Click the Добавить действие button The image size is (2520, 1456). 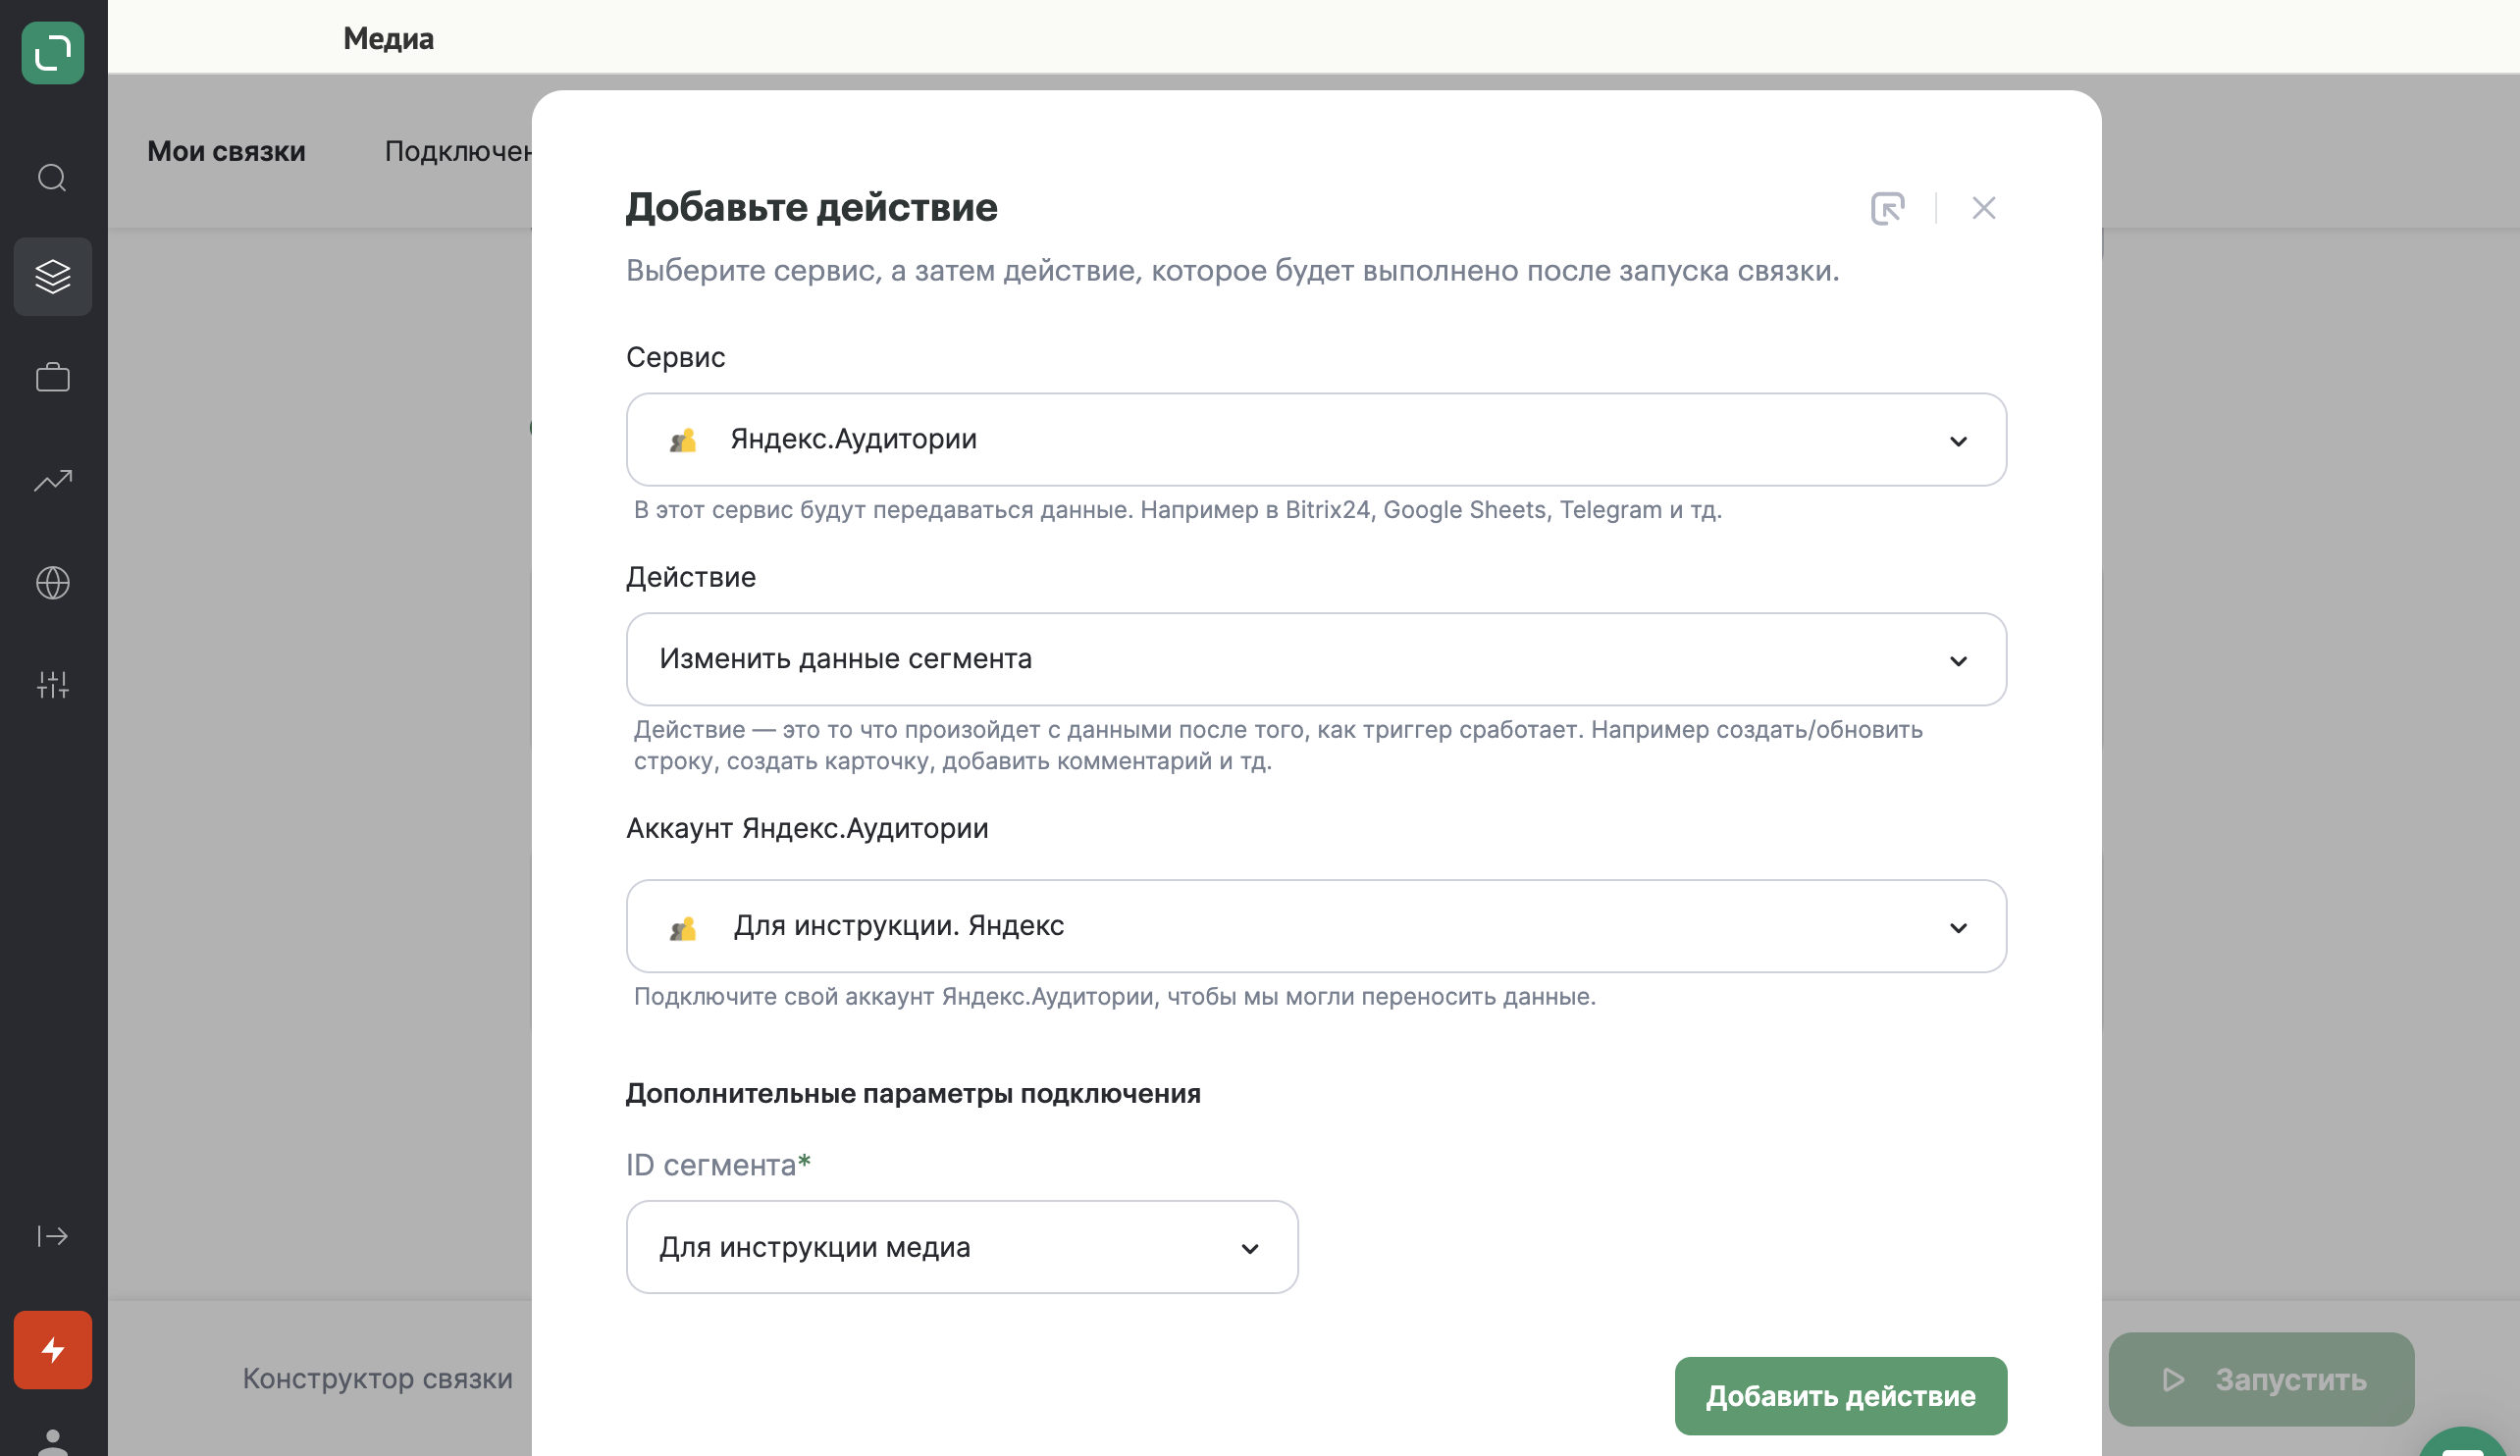pos(1841,1397)
